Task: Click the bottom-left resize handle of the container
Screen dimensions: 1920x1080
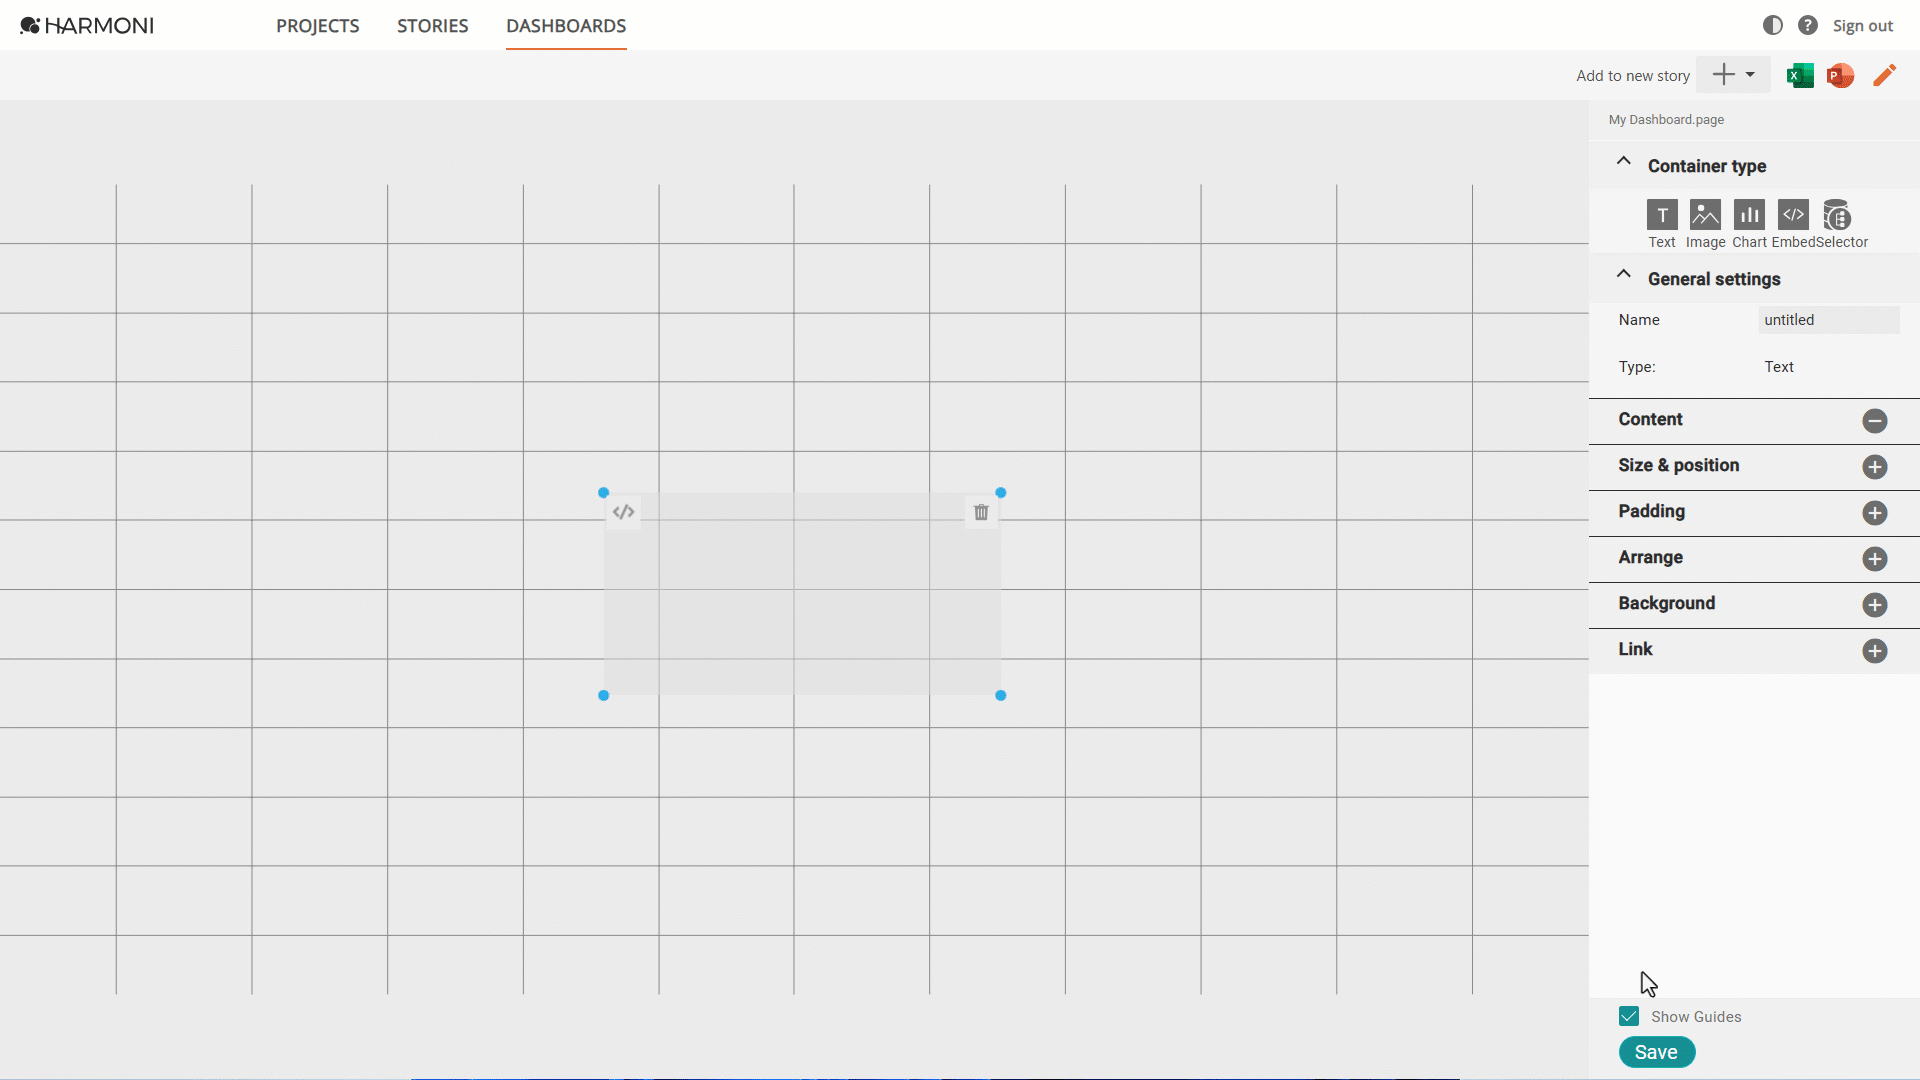Action: [603, 695]
